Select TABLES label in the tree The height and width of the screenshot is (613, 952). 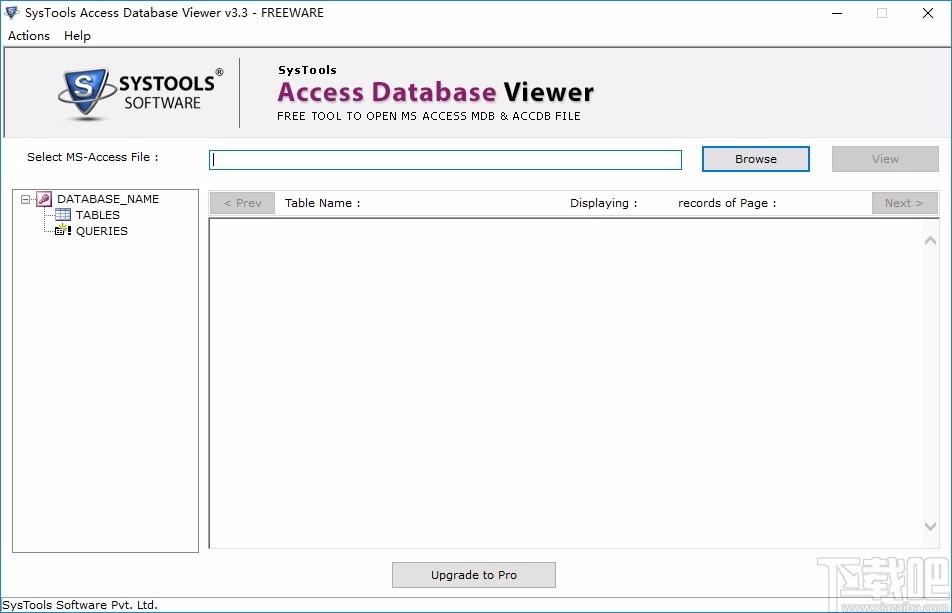pyautogui.click(x=98, y=215)
